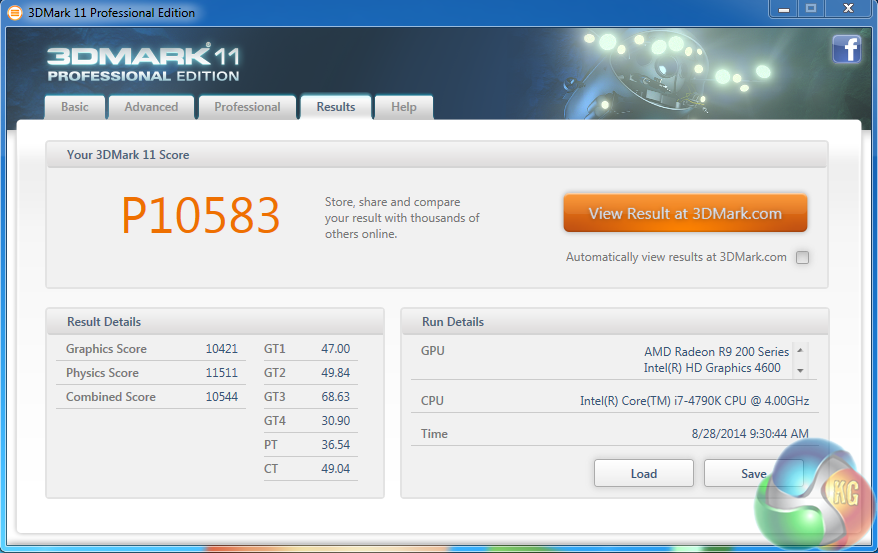Open the Facebook share icon
The height and width of the screenshot is (553, 878).
tap(846, 49)
